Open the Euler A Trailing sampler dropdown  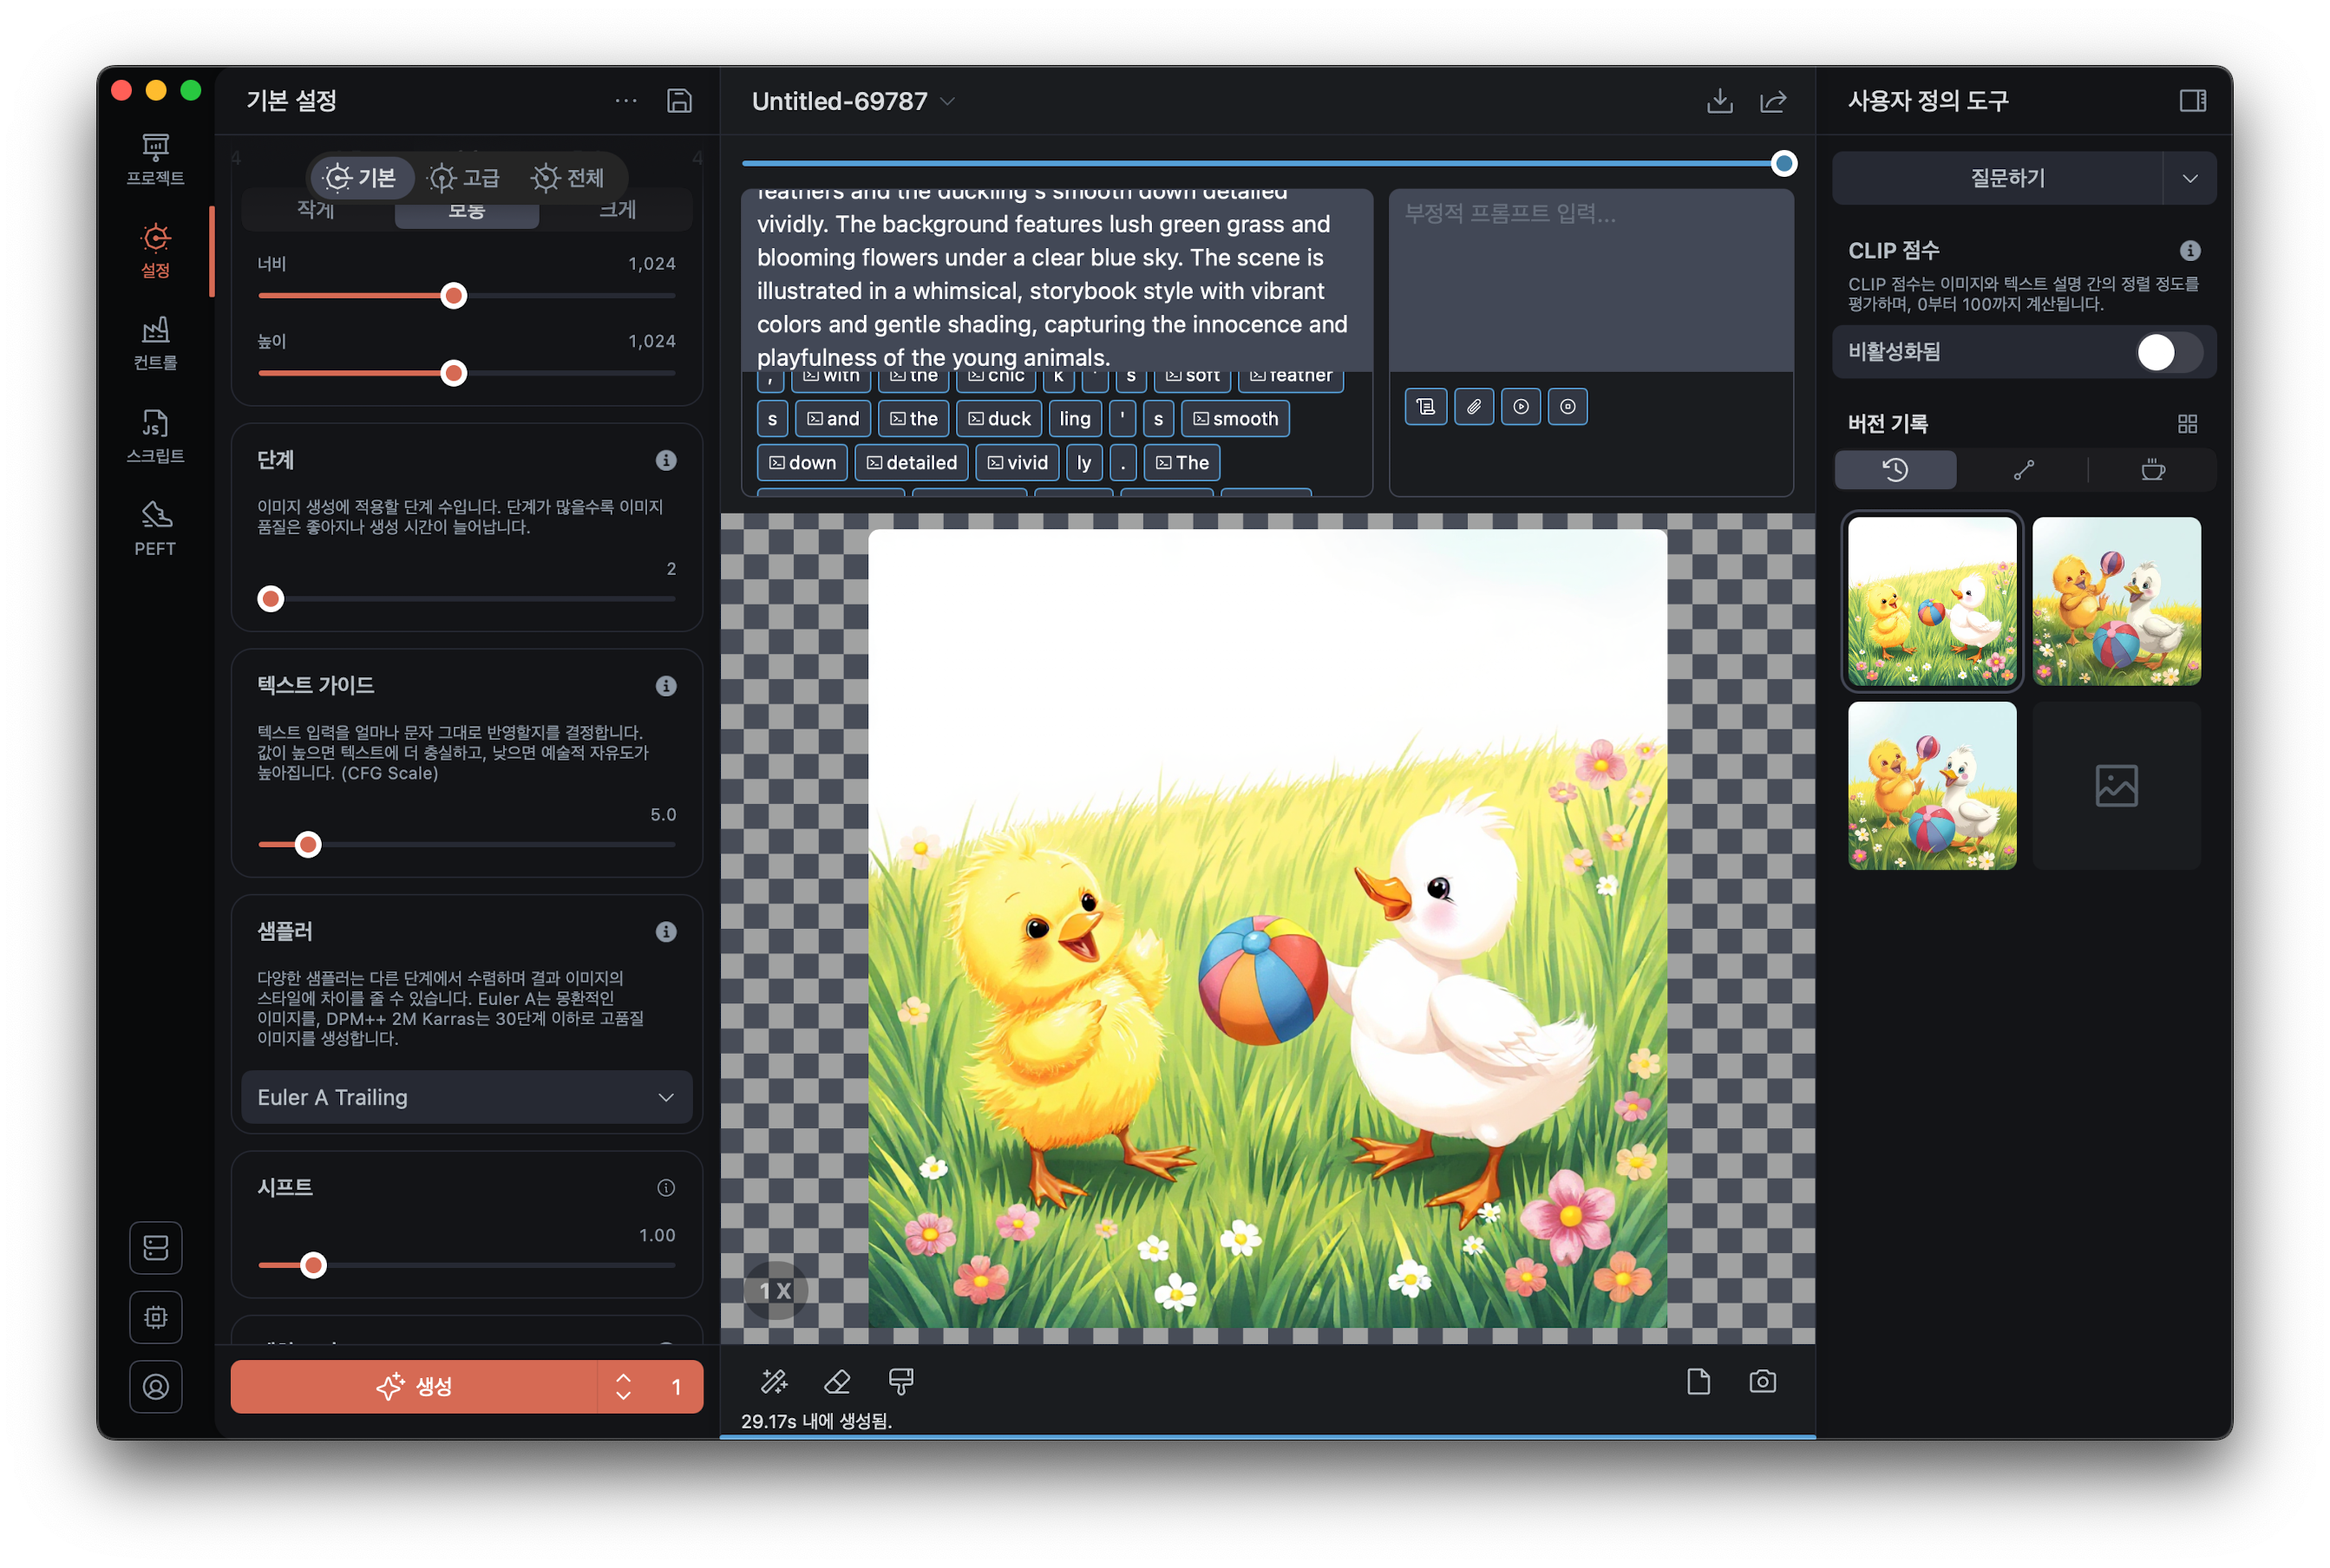(x=466, y=1097)
